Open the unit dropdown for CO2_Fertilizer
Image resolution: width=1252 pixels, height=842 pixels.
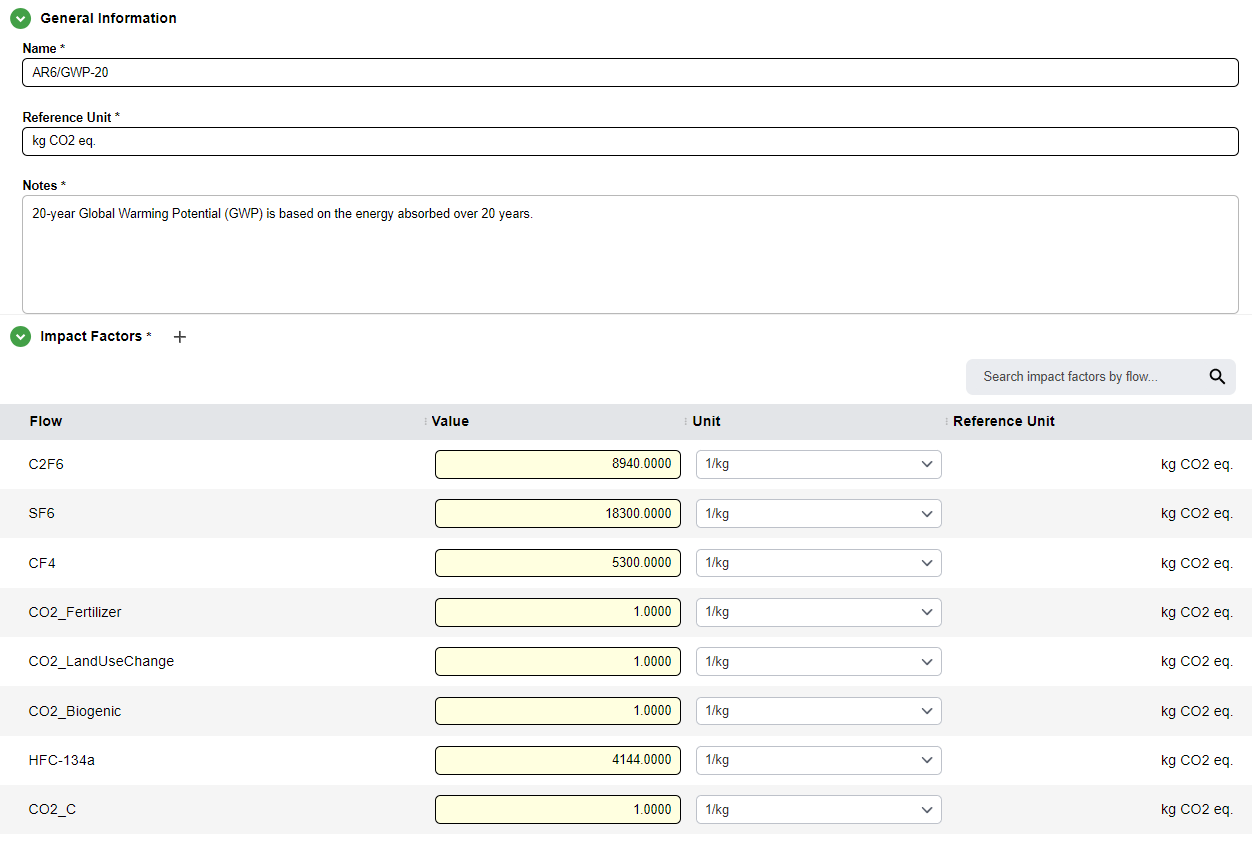[819, 612]
